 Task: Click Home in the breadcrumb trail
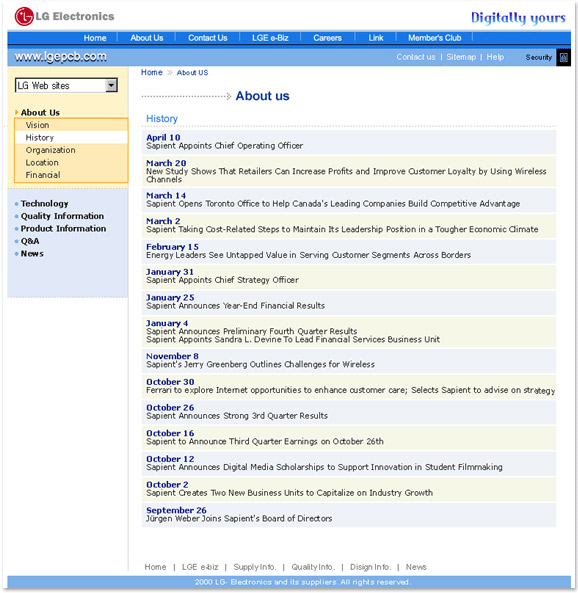(x=151, y=72)
